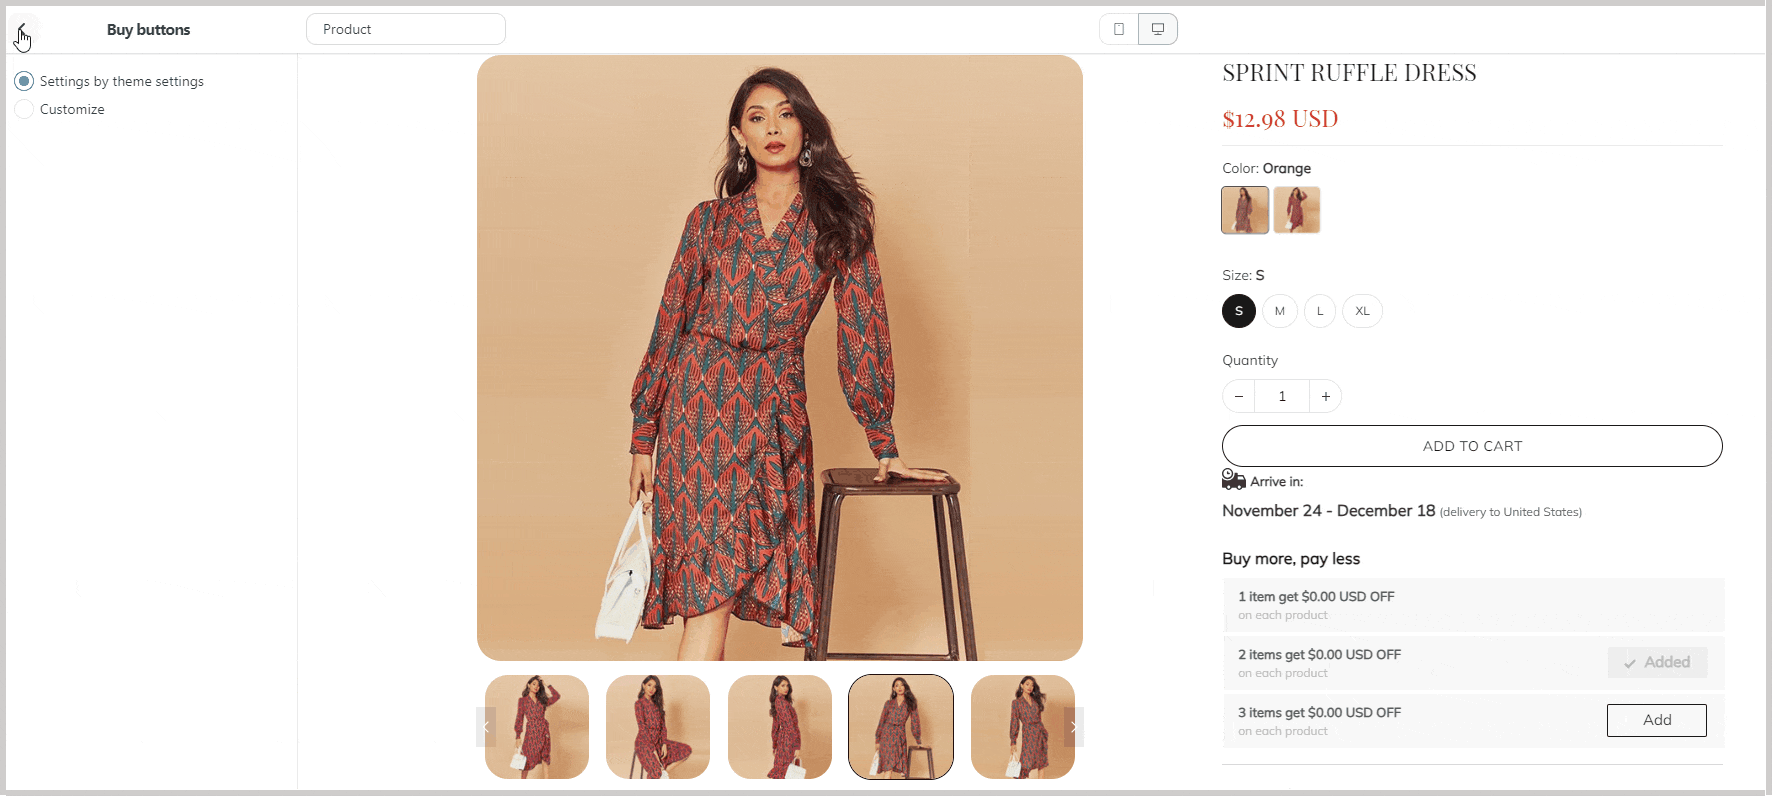Screen dimensions: 1772x796
Task: Click Add button for 3 items offer
Action: [x=1657, y=720]
